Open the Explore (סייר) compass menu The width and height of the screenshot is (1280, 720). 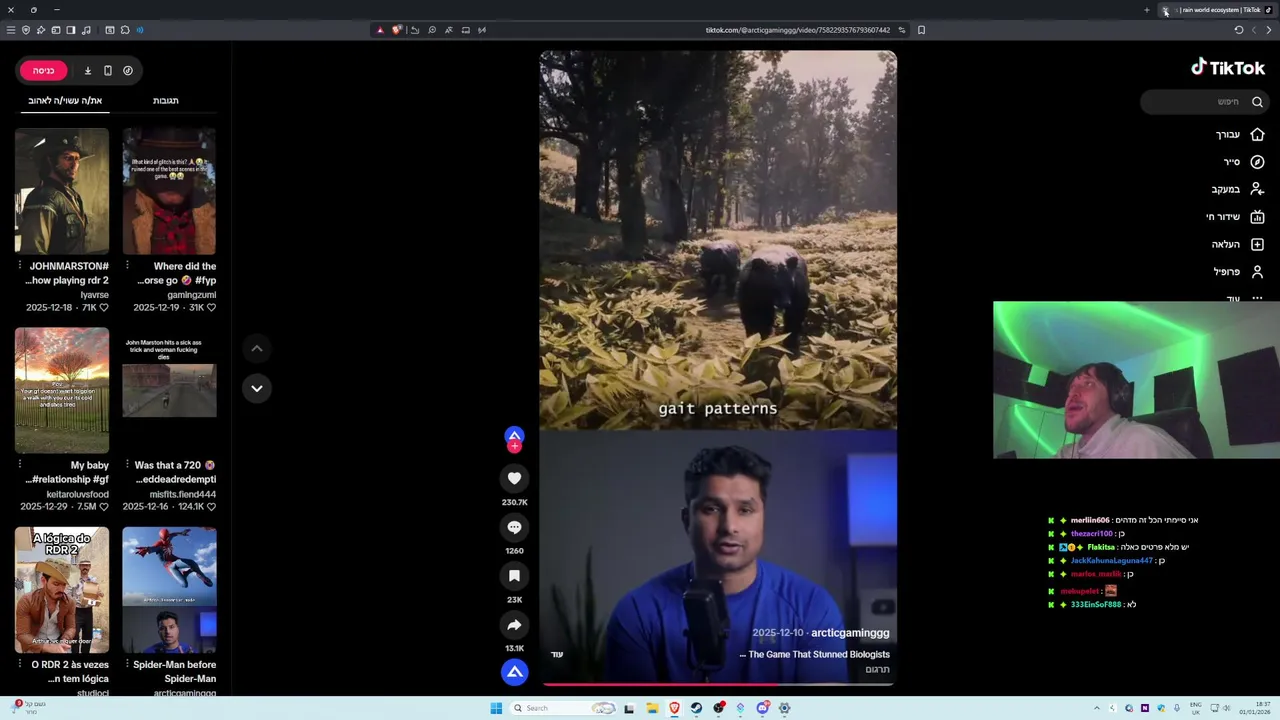pyautogui.click(x=1243, y=162)
